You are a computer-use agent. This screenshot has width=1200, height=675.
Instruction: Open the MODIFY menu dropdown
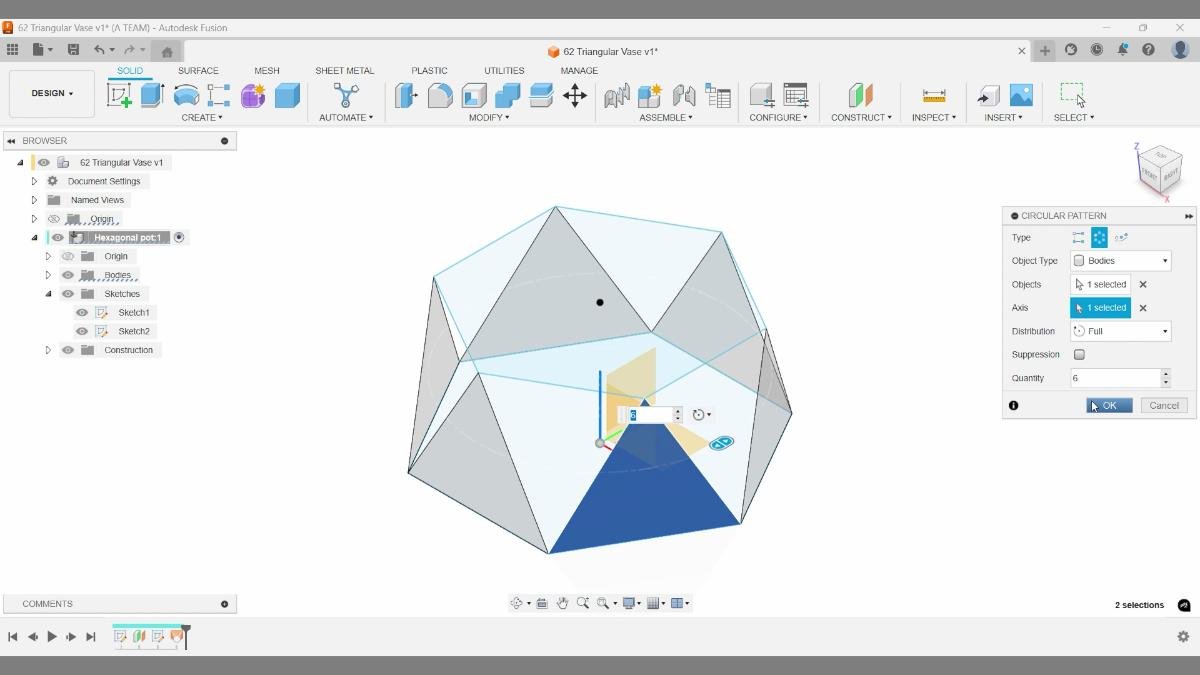[x=489, y=118]
